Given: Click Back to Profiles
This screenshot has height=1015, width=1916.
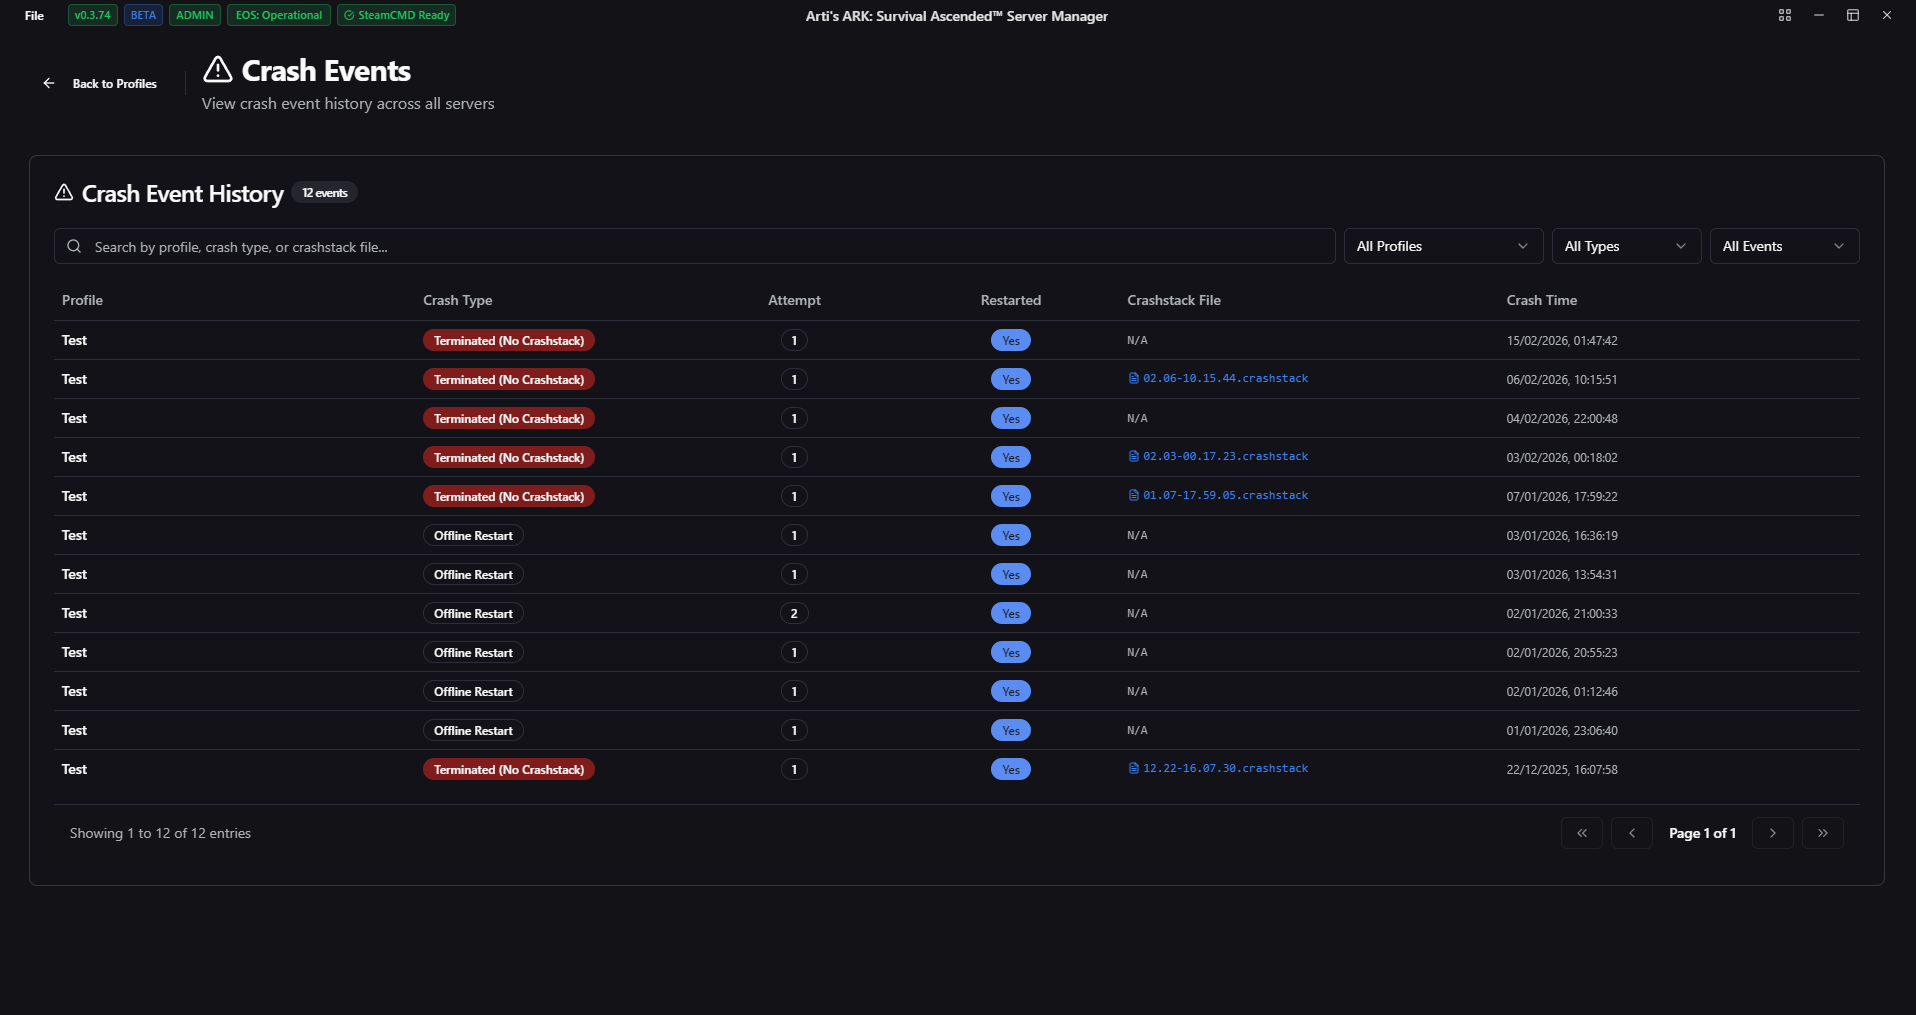Looking at the screenshot, I should click(114, 84).
